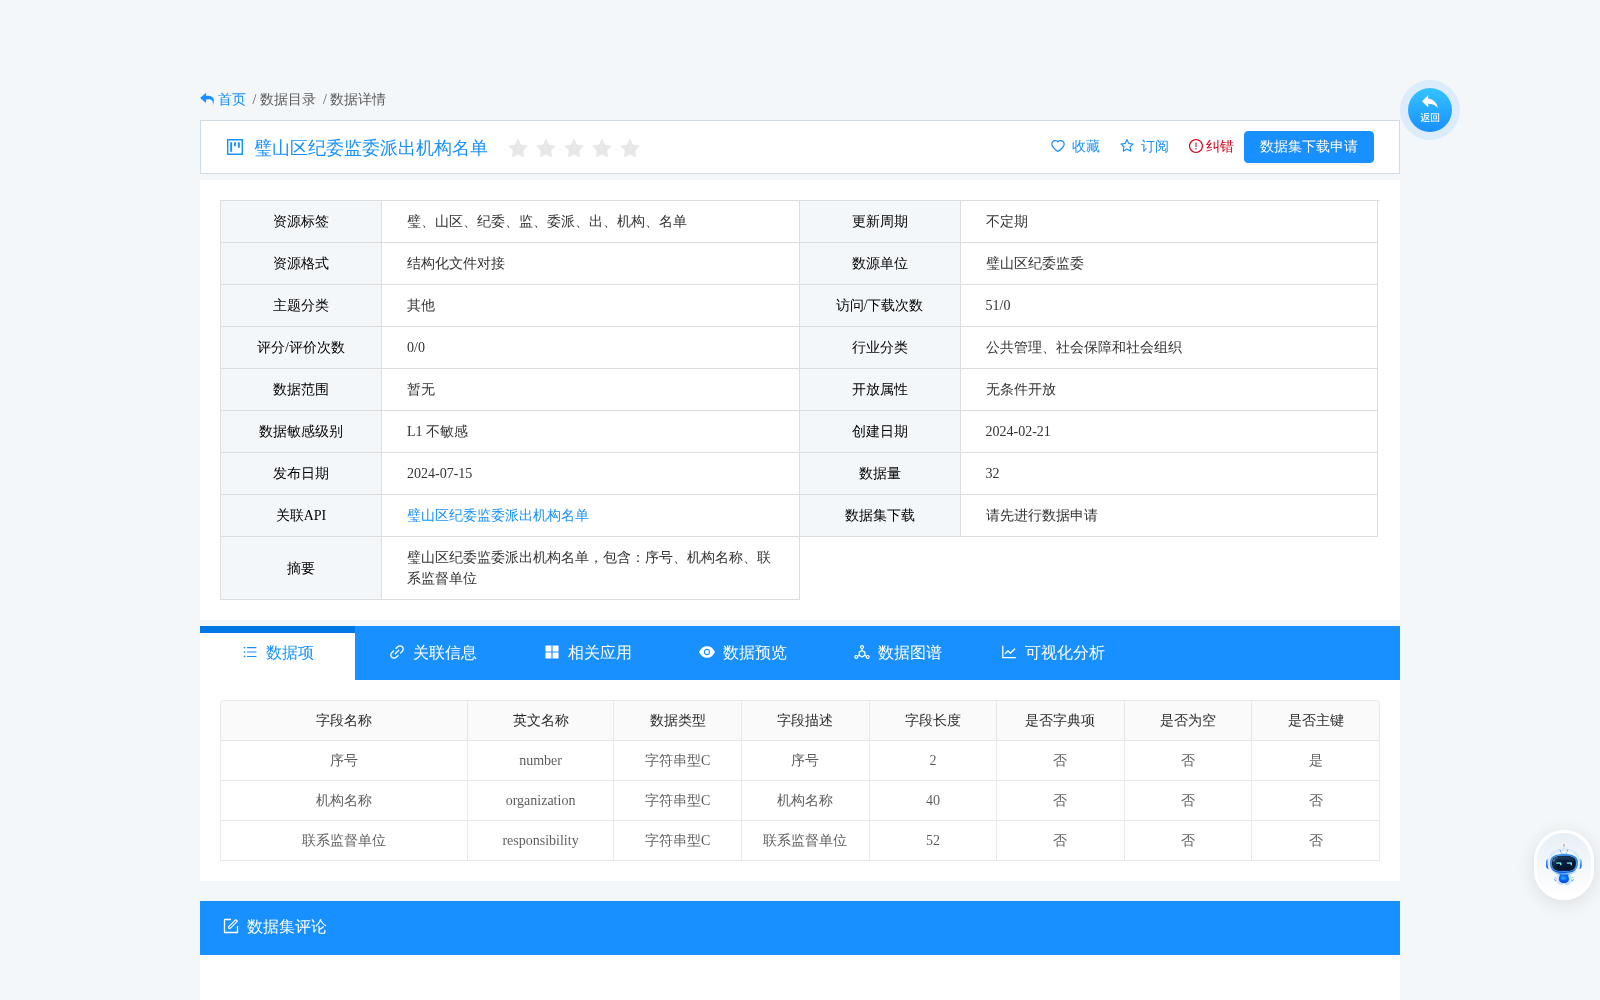Click the 不定期 update cycle value
1600x1000 pixels.
coord(1007,221)
